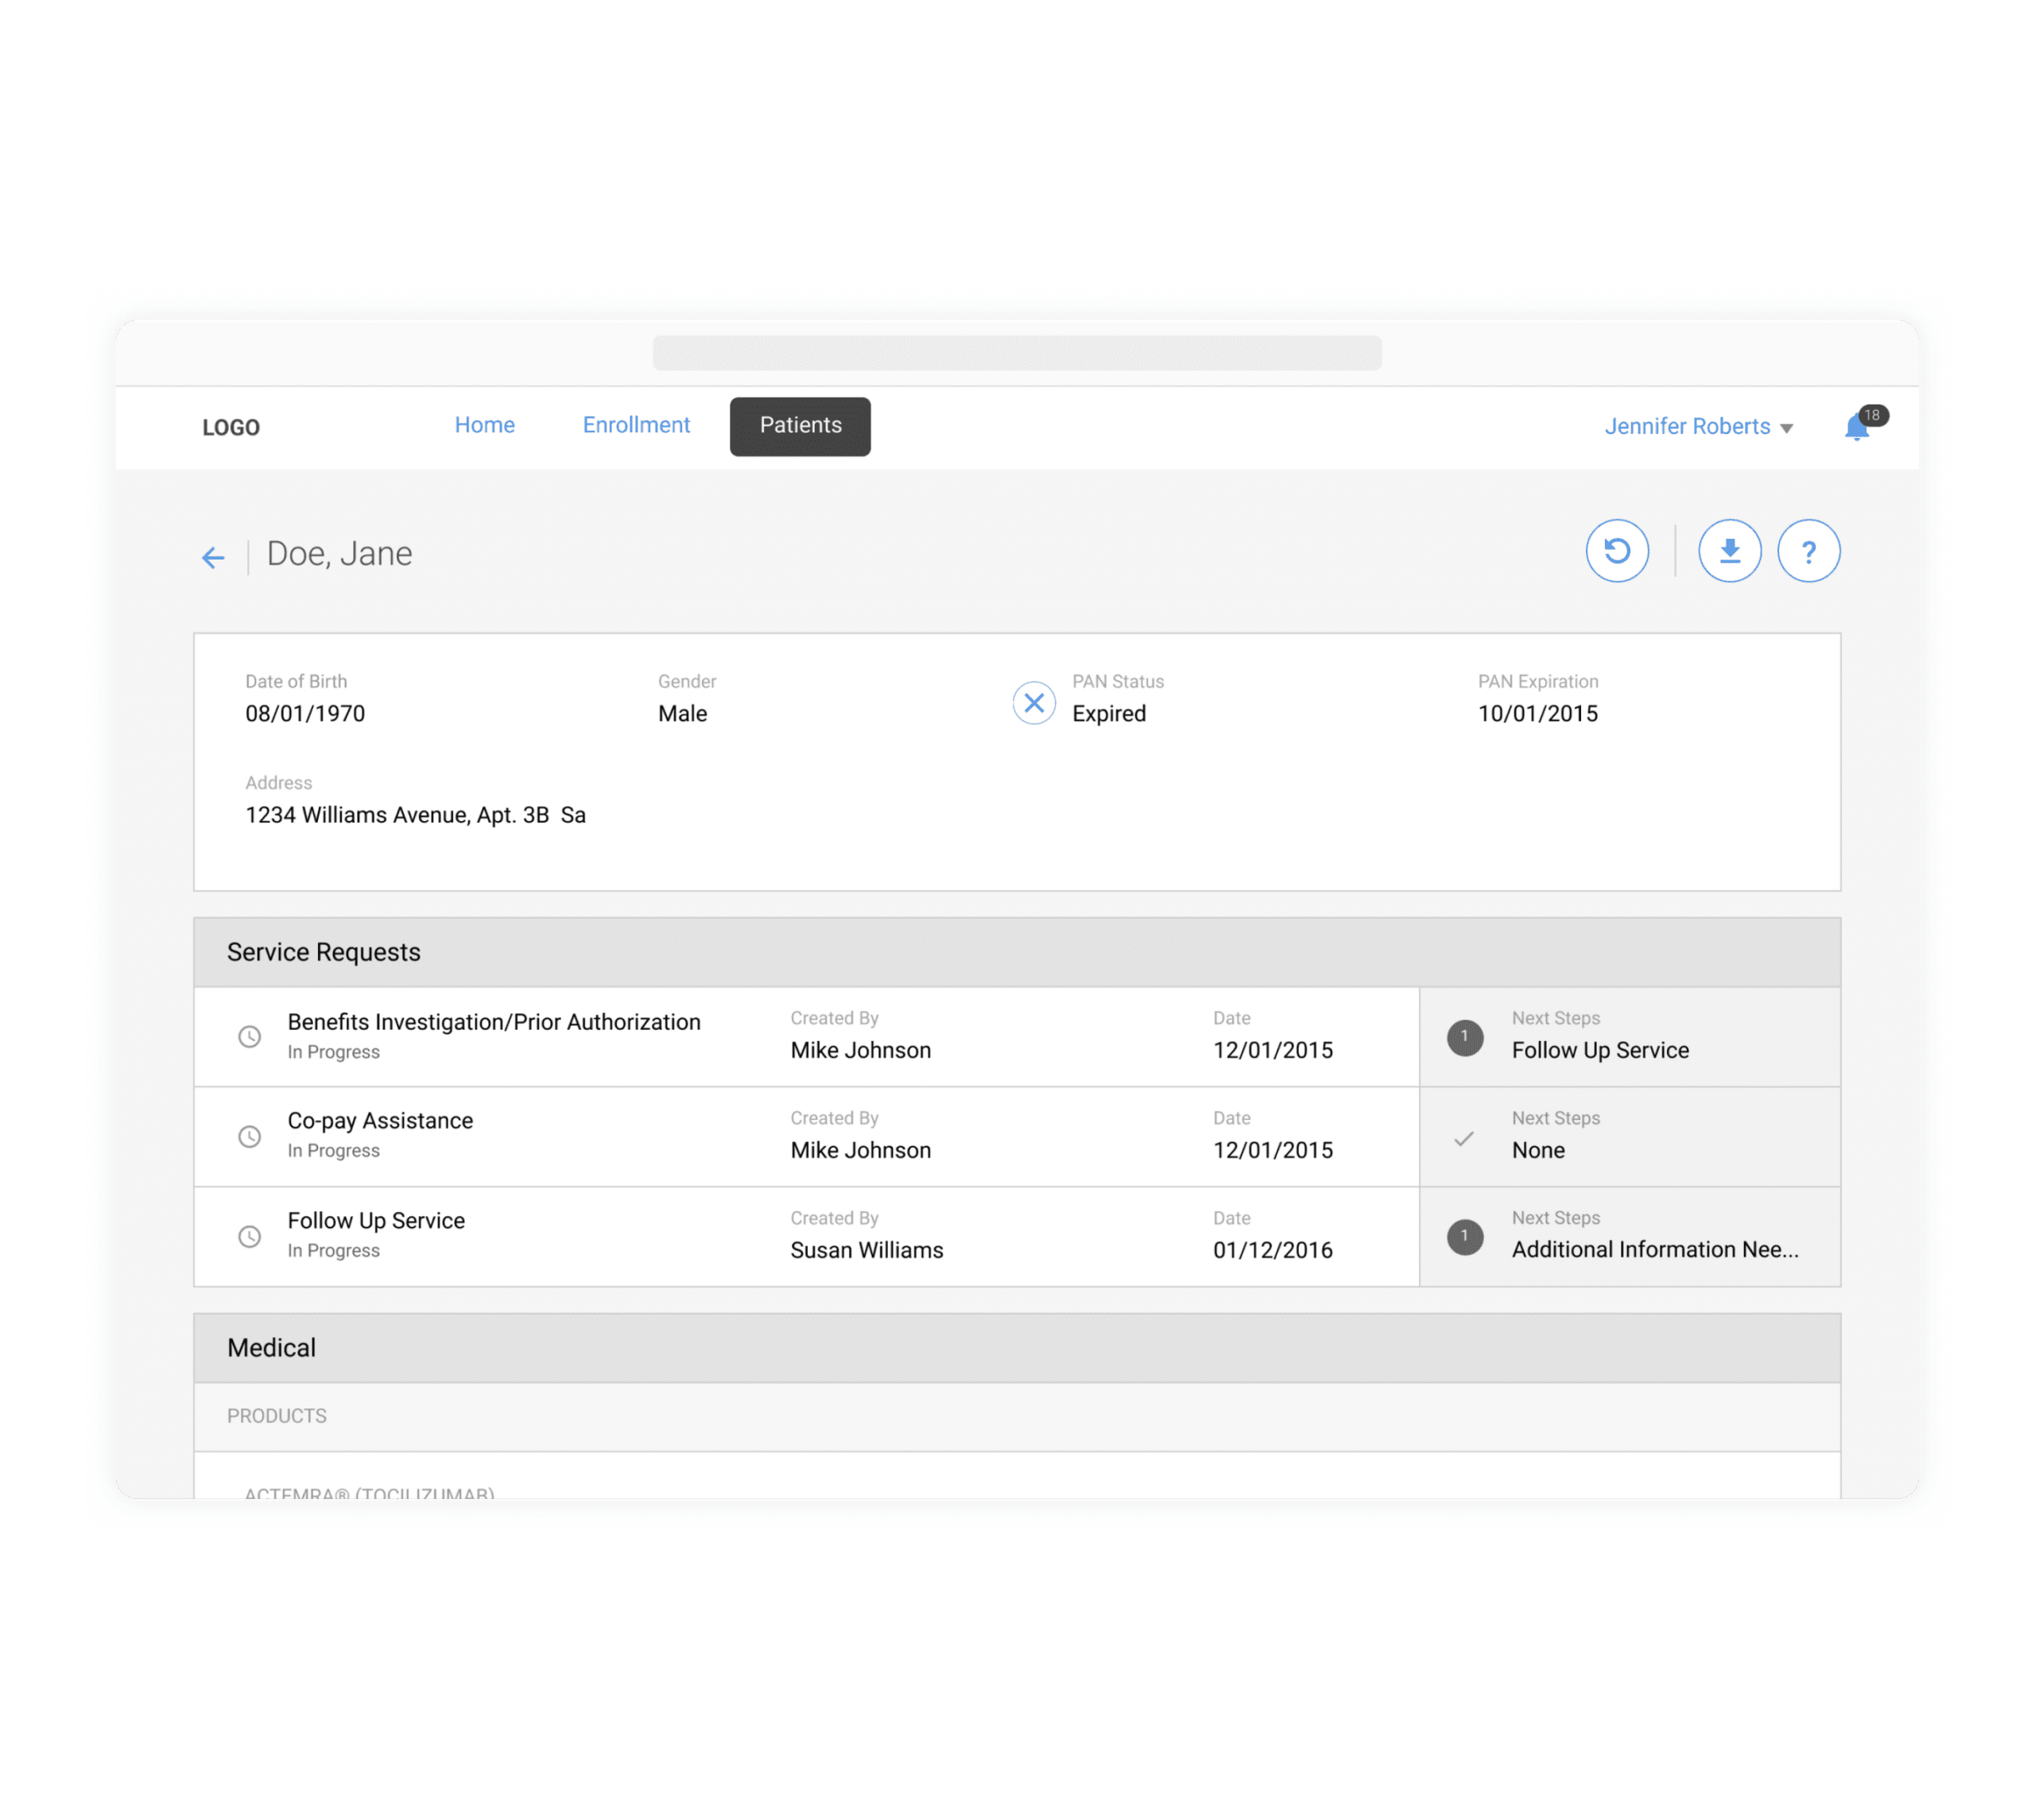Click date 12/01/2015 in Benefits Investigation row

coord(1273,1050)
